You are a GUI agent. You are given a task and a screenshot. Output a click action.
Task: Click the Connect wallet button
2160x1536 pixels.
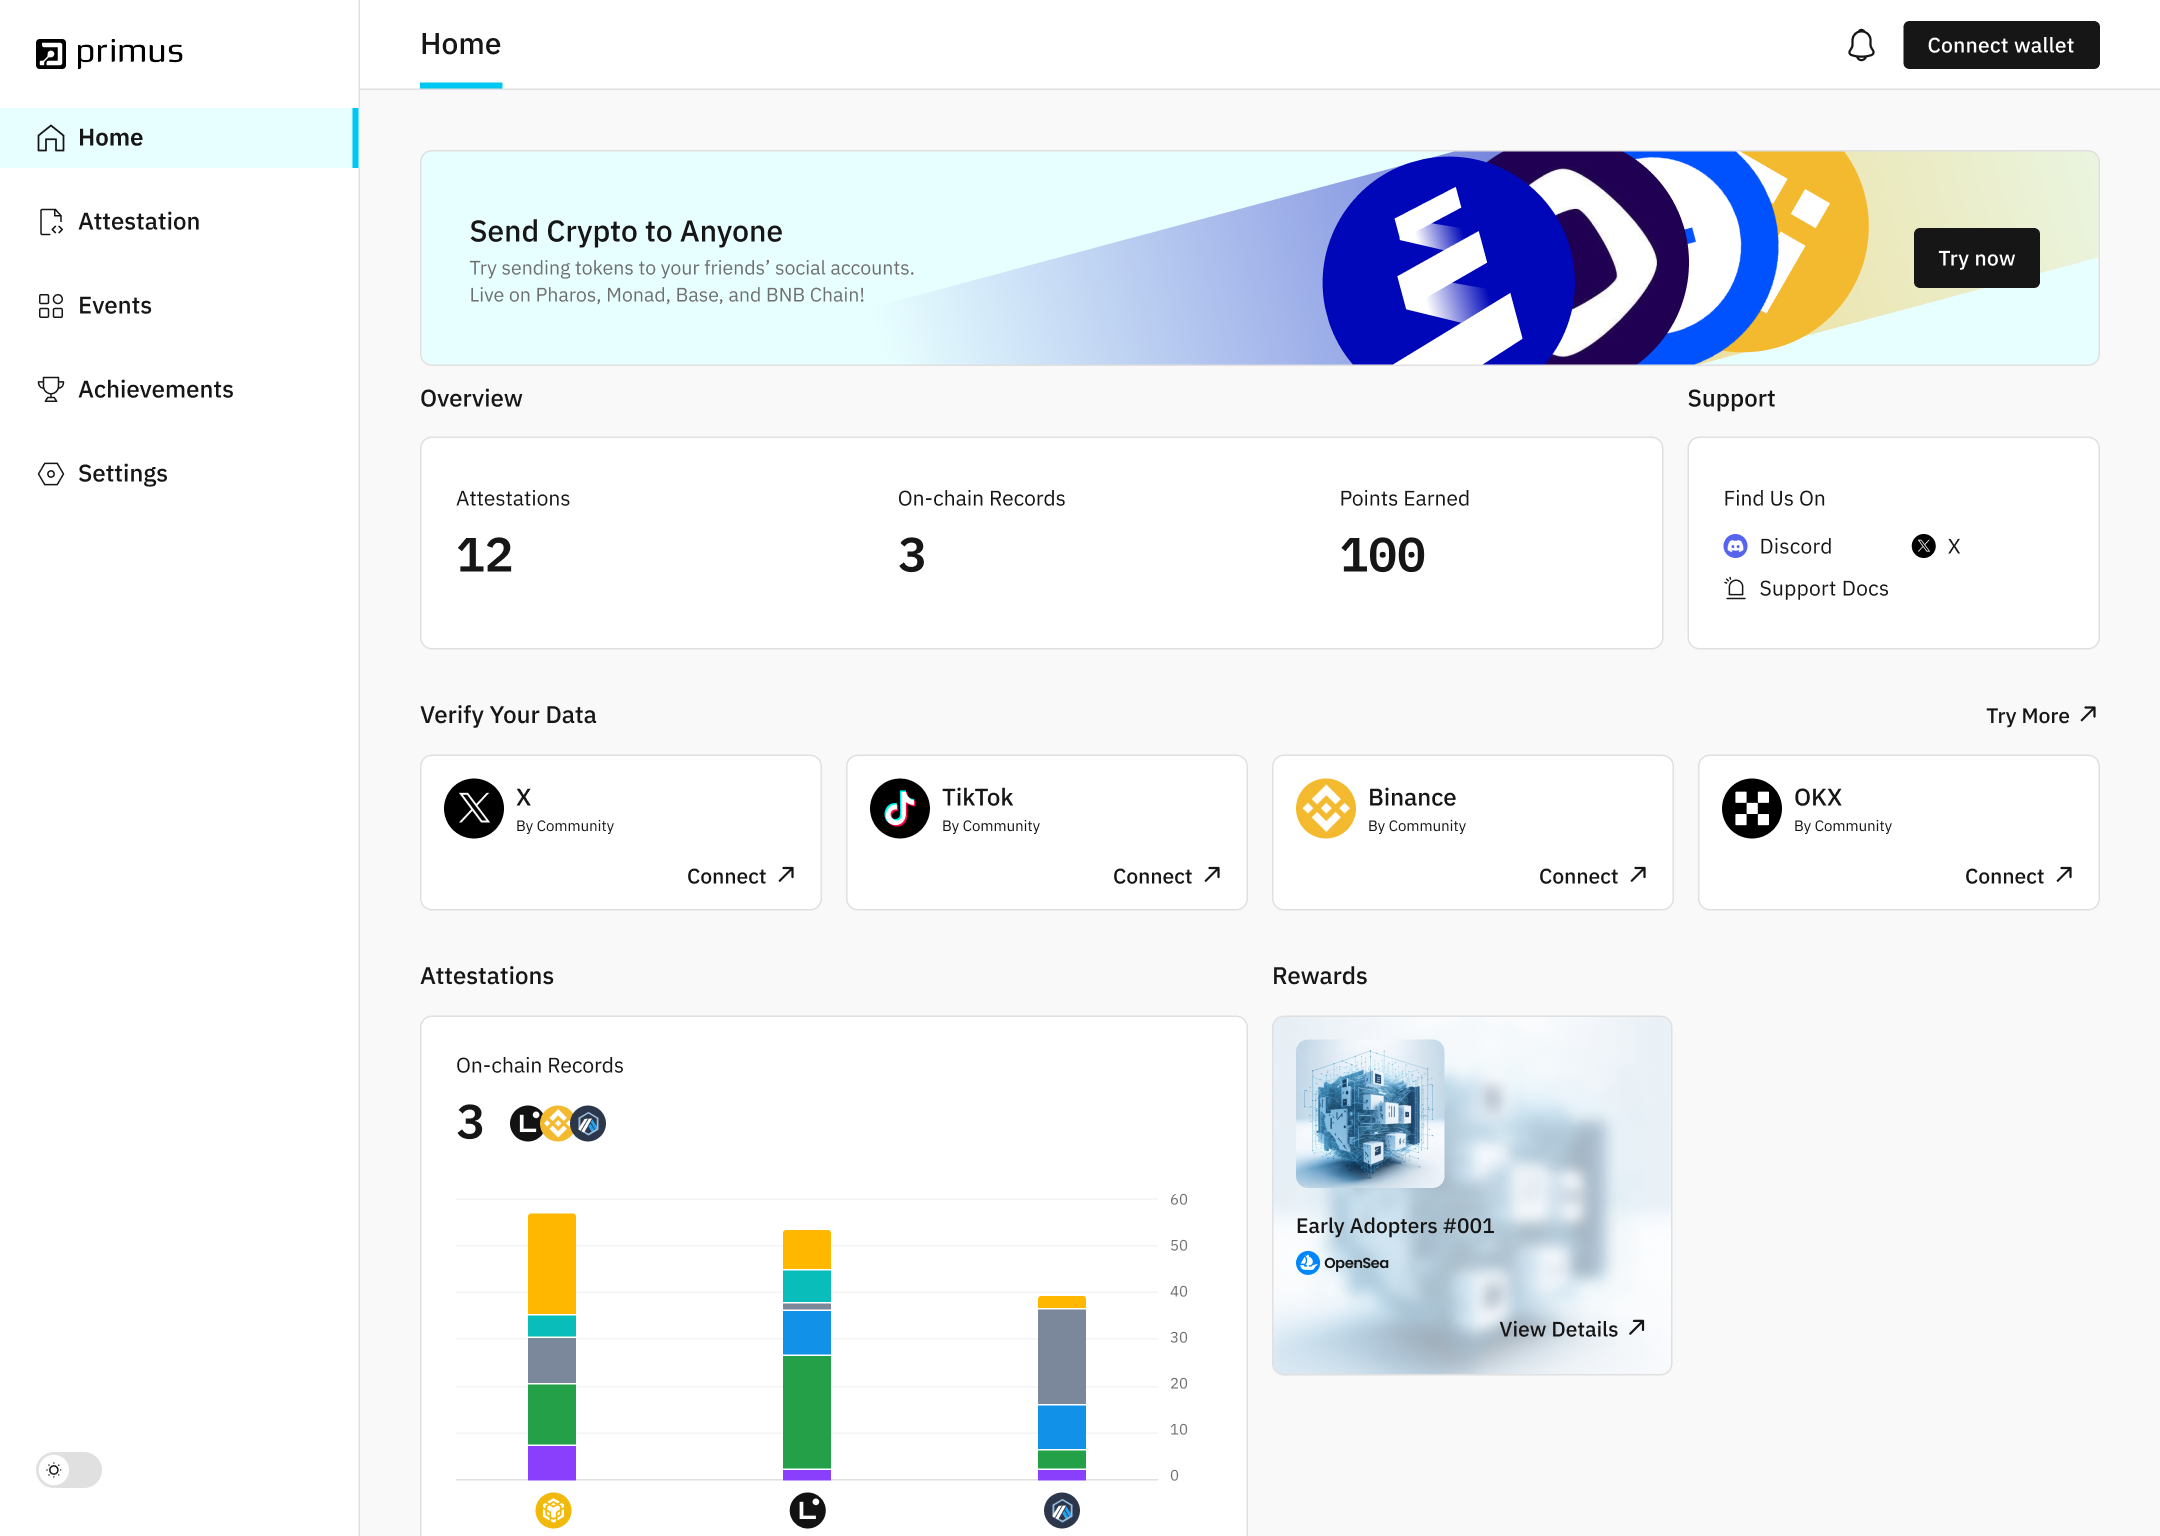point(2000,45)
